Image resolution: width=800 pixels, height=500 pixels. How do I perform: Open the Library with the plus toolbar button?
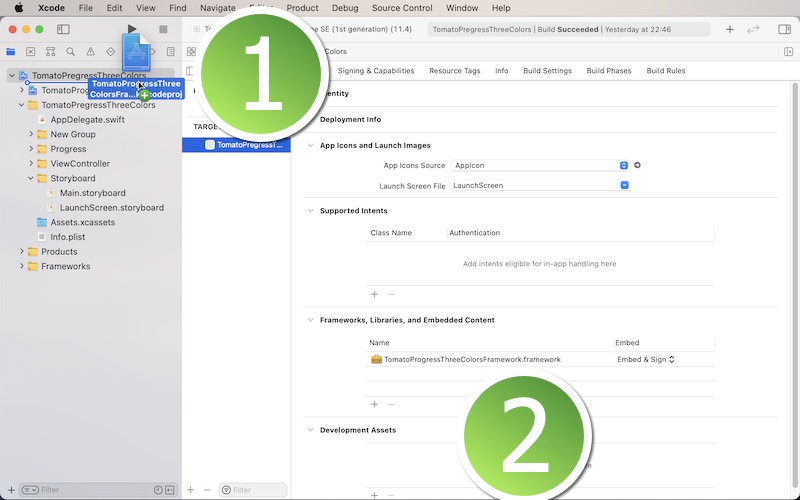coord(730,29)
